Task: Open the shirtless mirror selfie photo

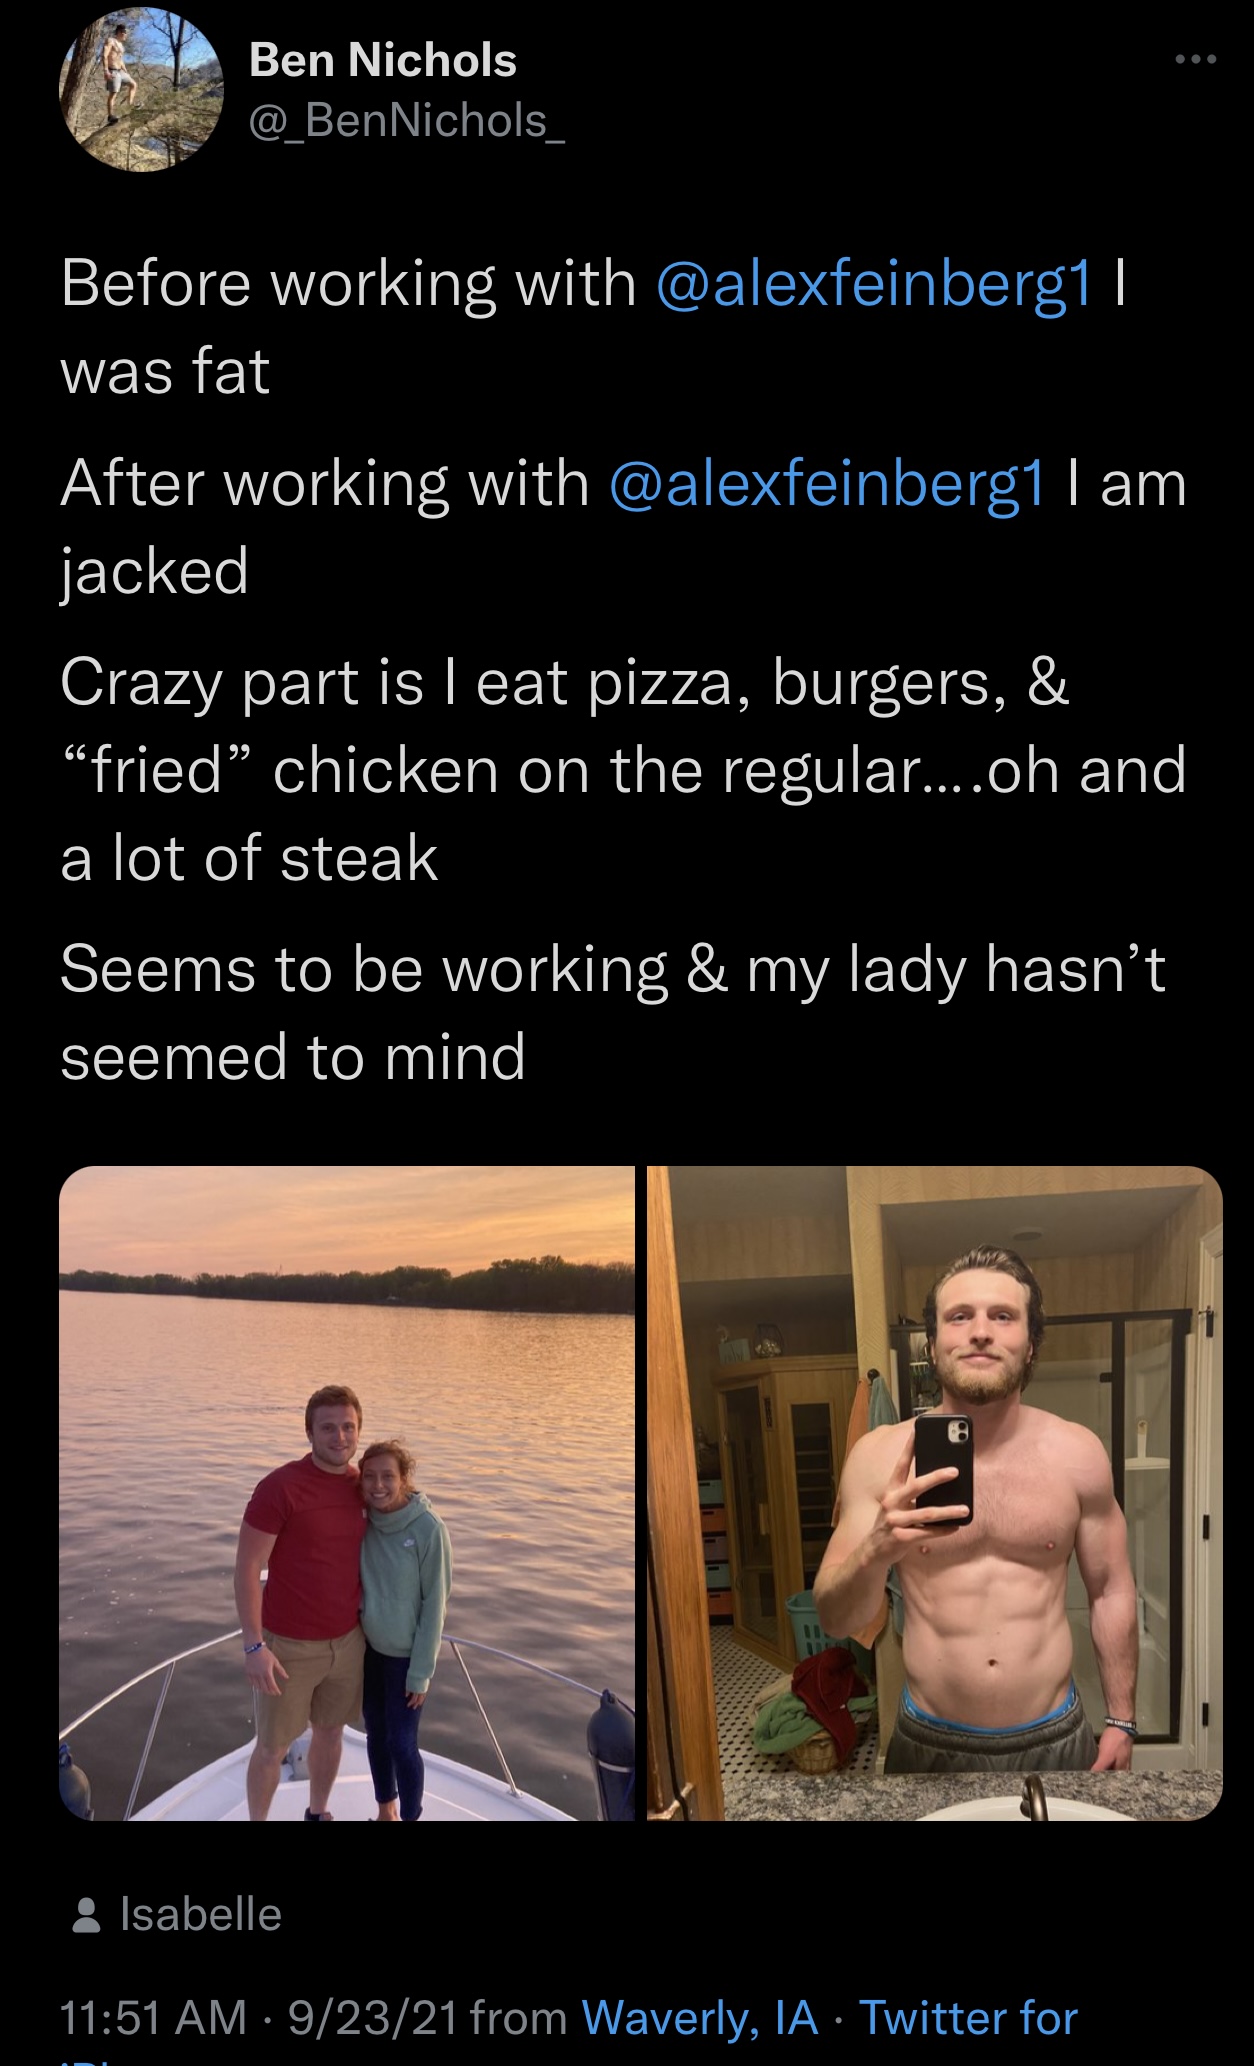Action: 934,1492
